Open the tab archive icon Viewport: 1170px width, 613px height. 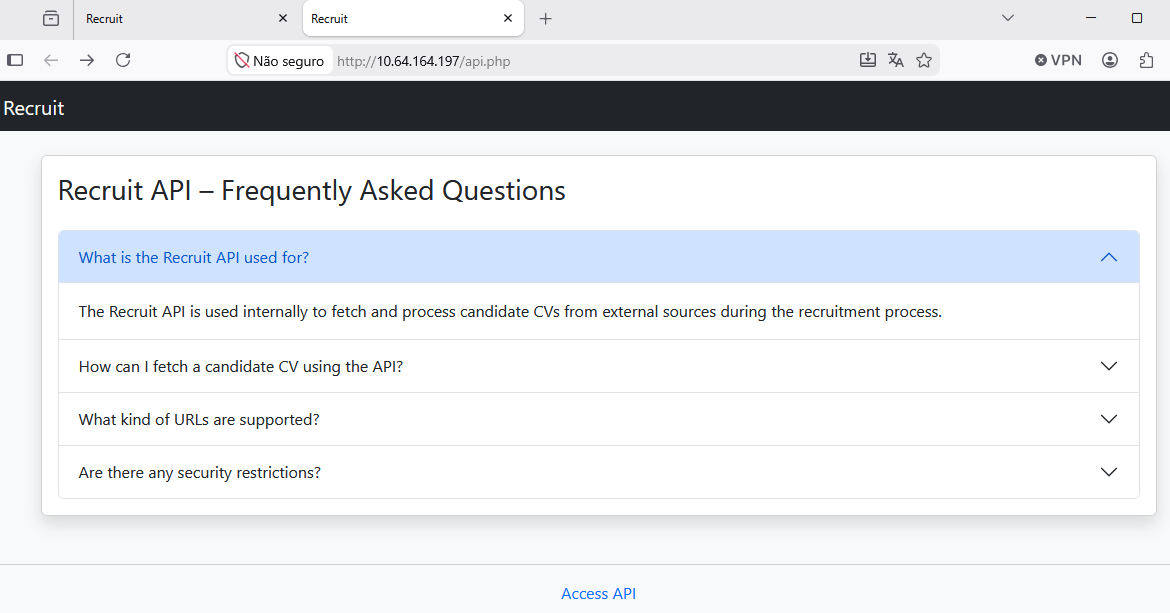coord(51,19)
